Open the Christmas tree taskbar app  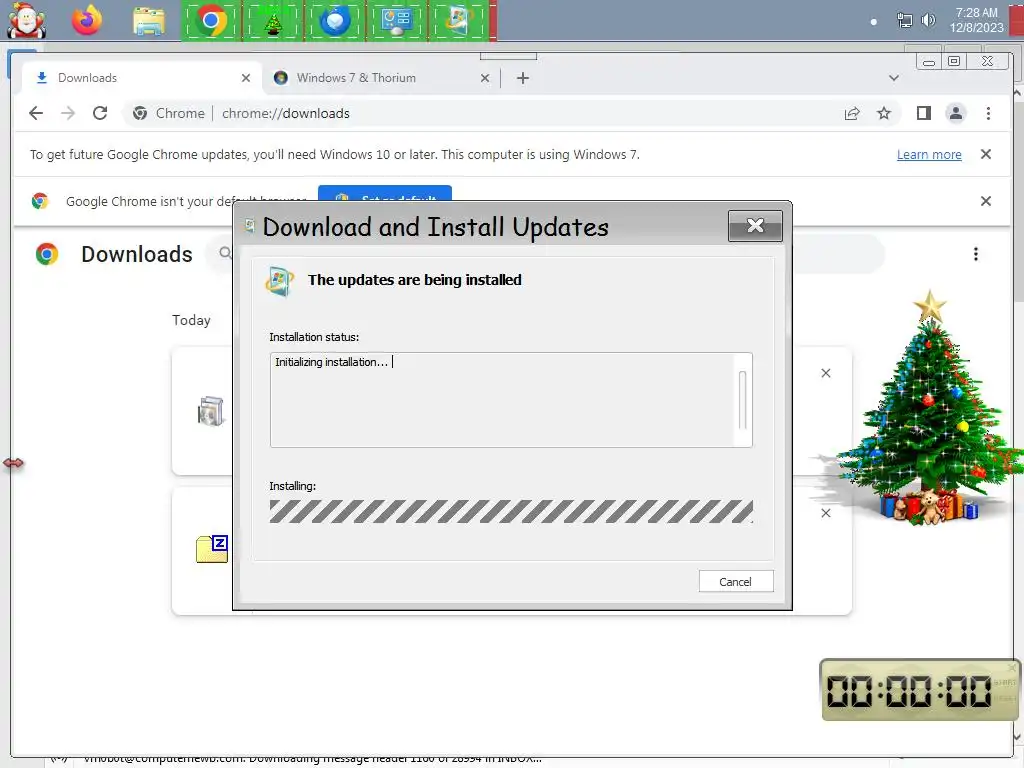point(273,22)
